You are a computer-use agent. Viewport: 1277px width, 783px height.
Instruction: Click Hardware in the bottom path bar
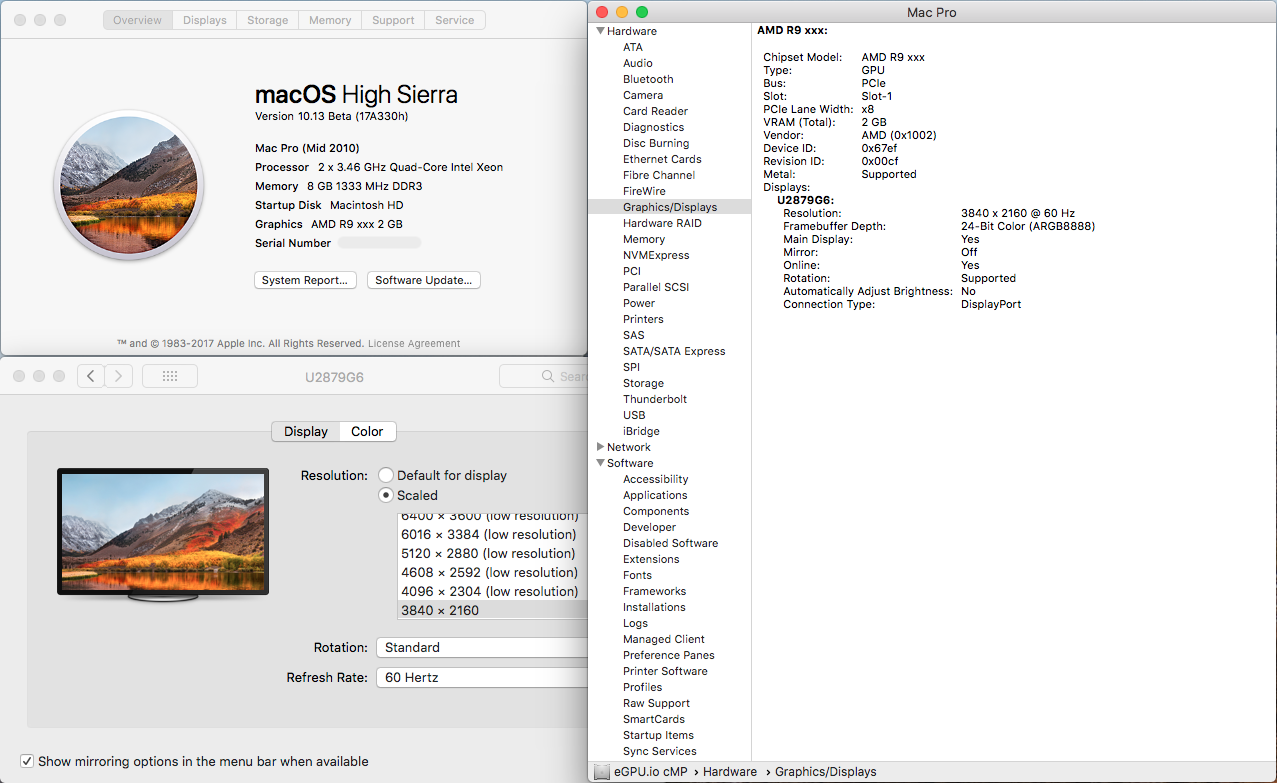730,772
